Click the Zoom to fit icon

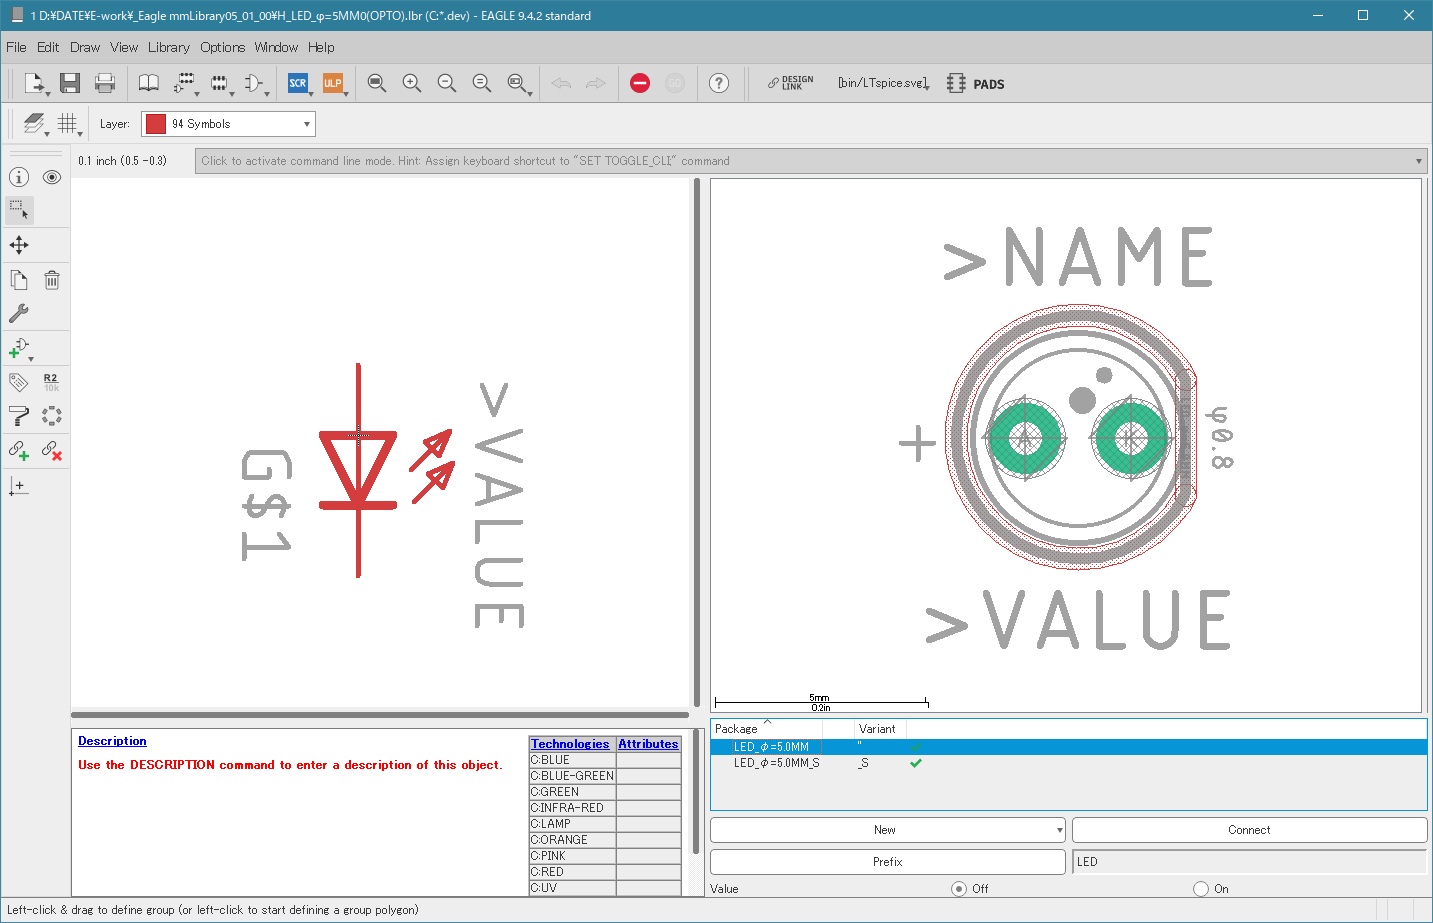coord(377,83)
